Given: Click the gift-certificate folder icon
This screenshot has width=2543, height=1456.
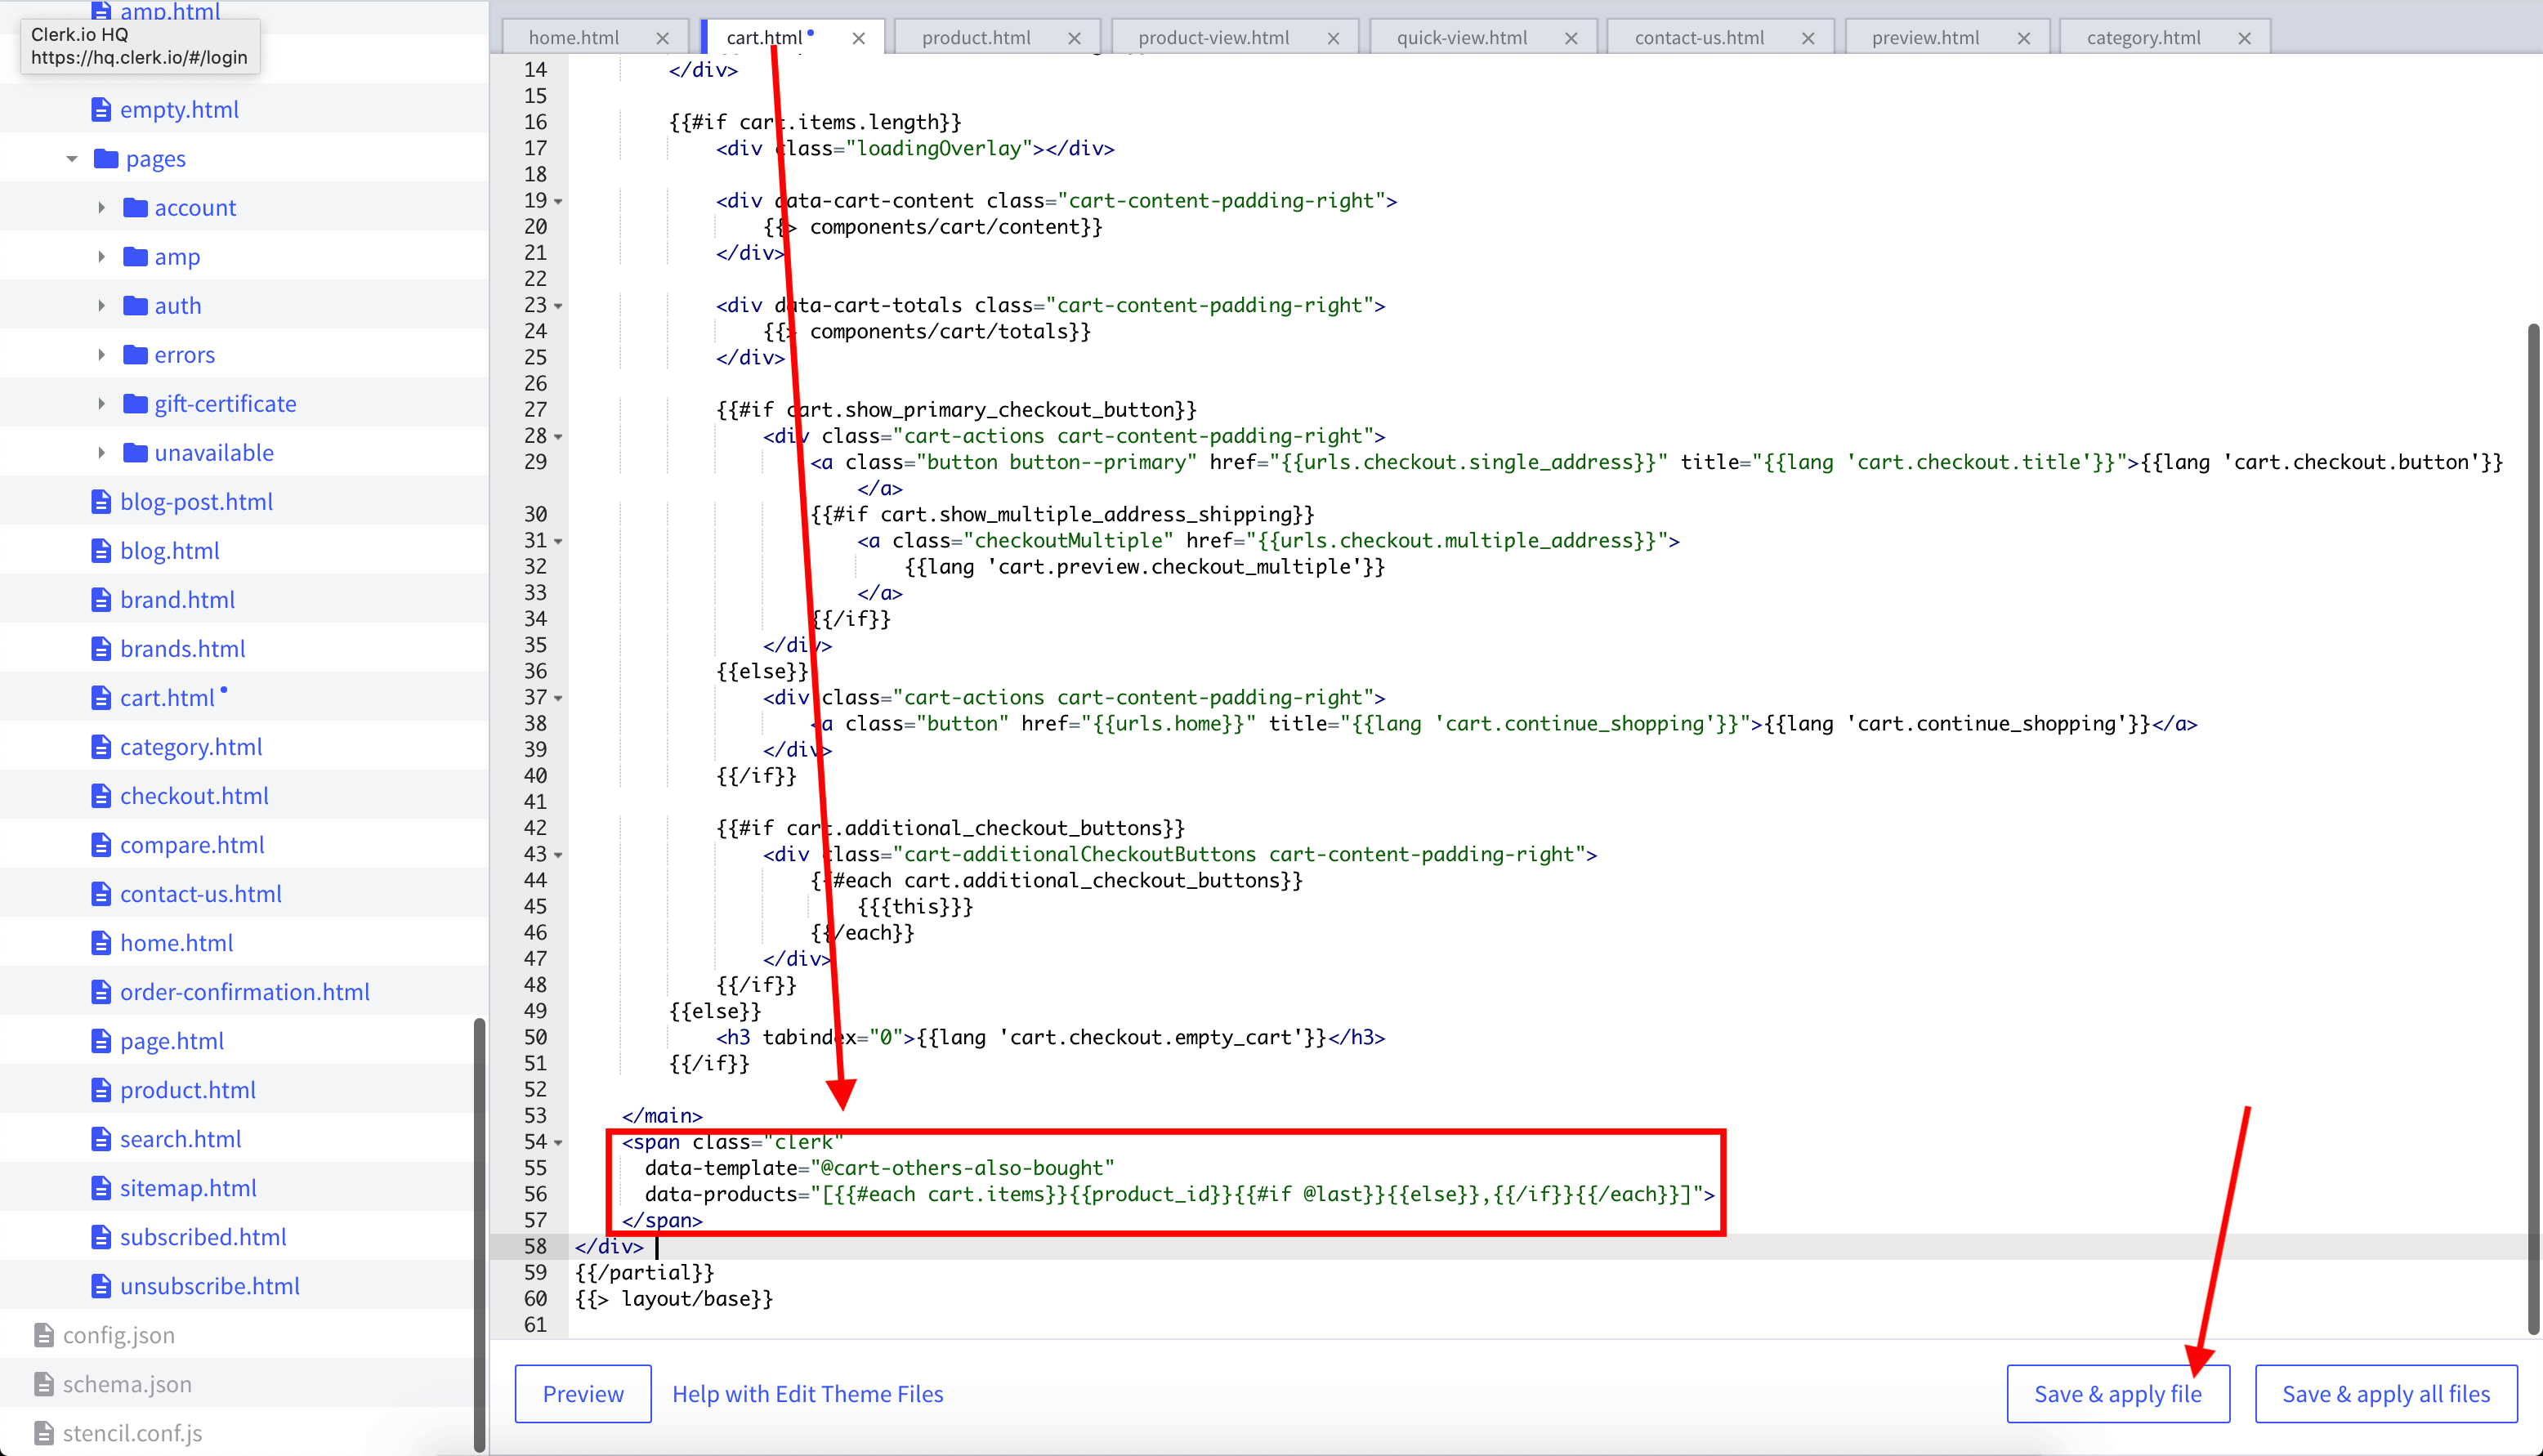Looking at the screenshot, I should click(x=135, y=404).
